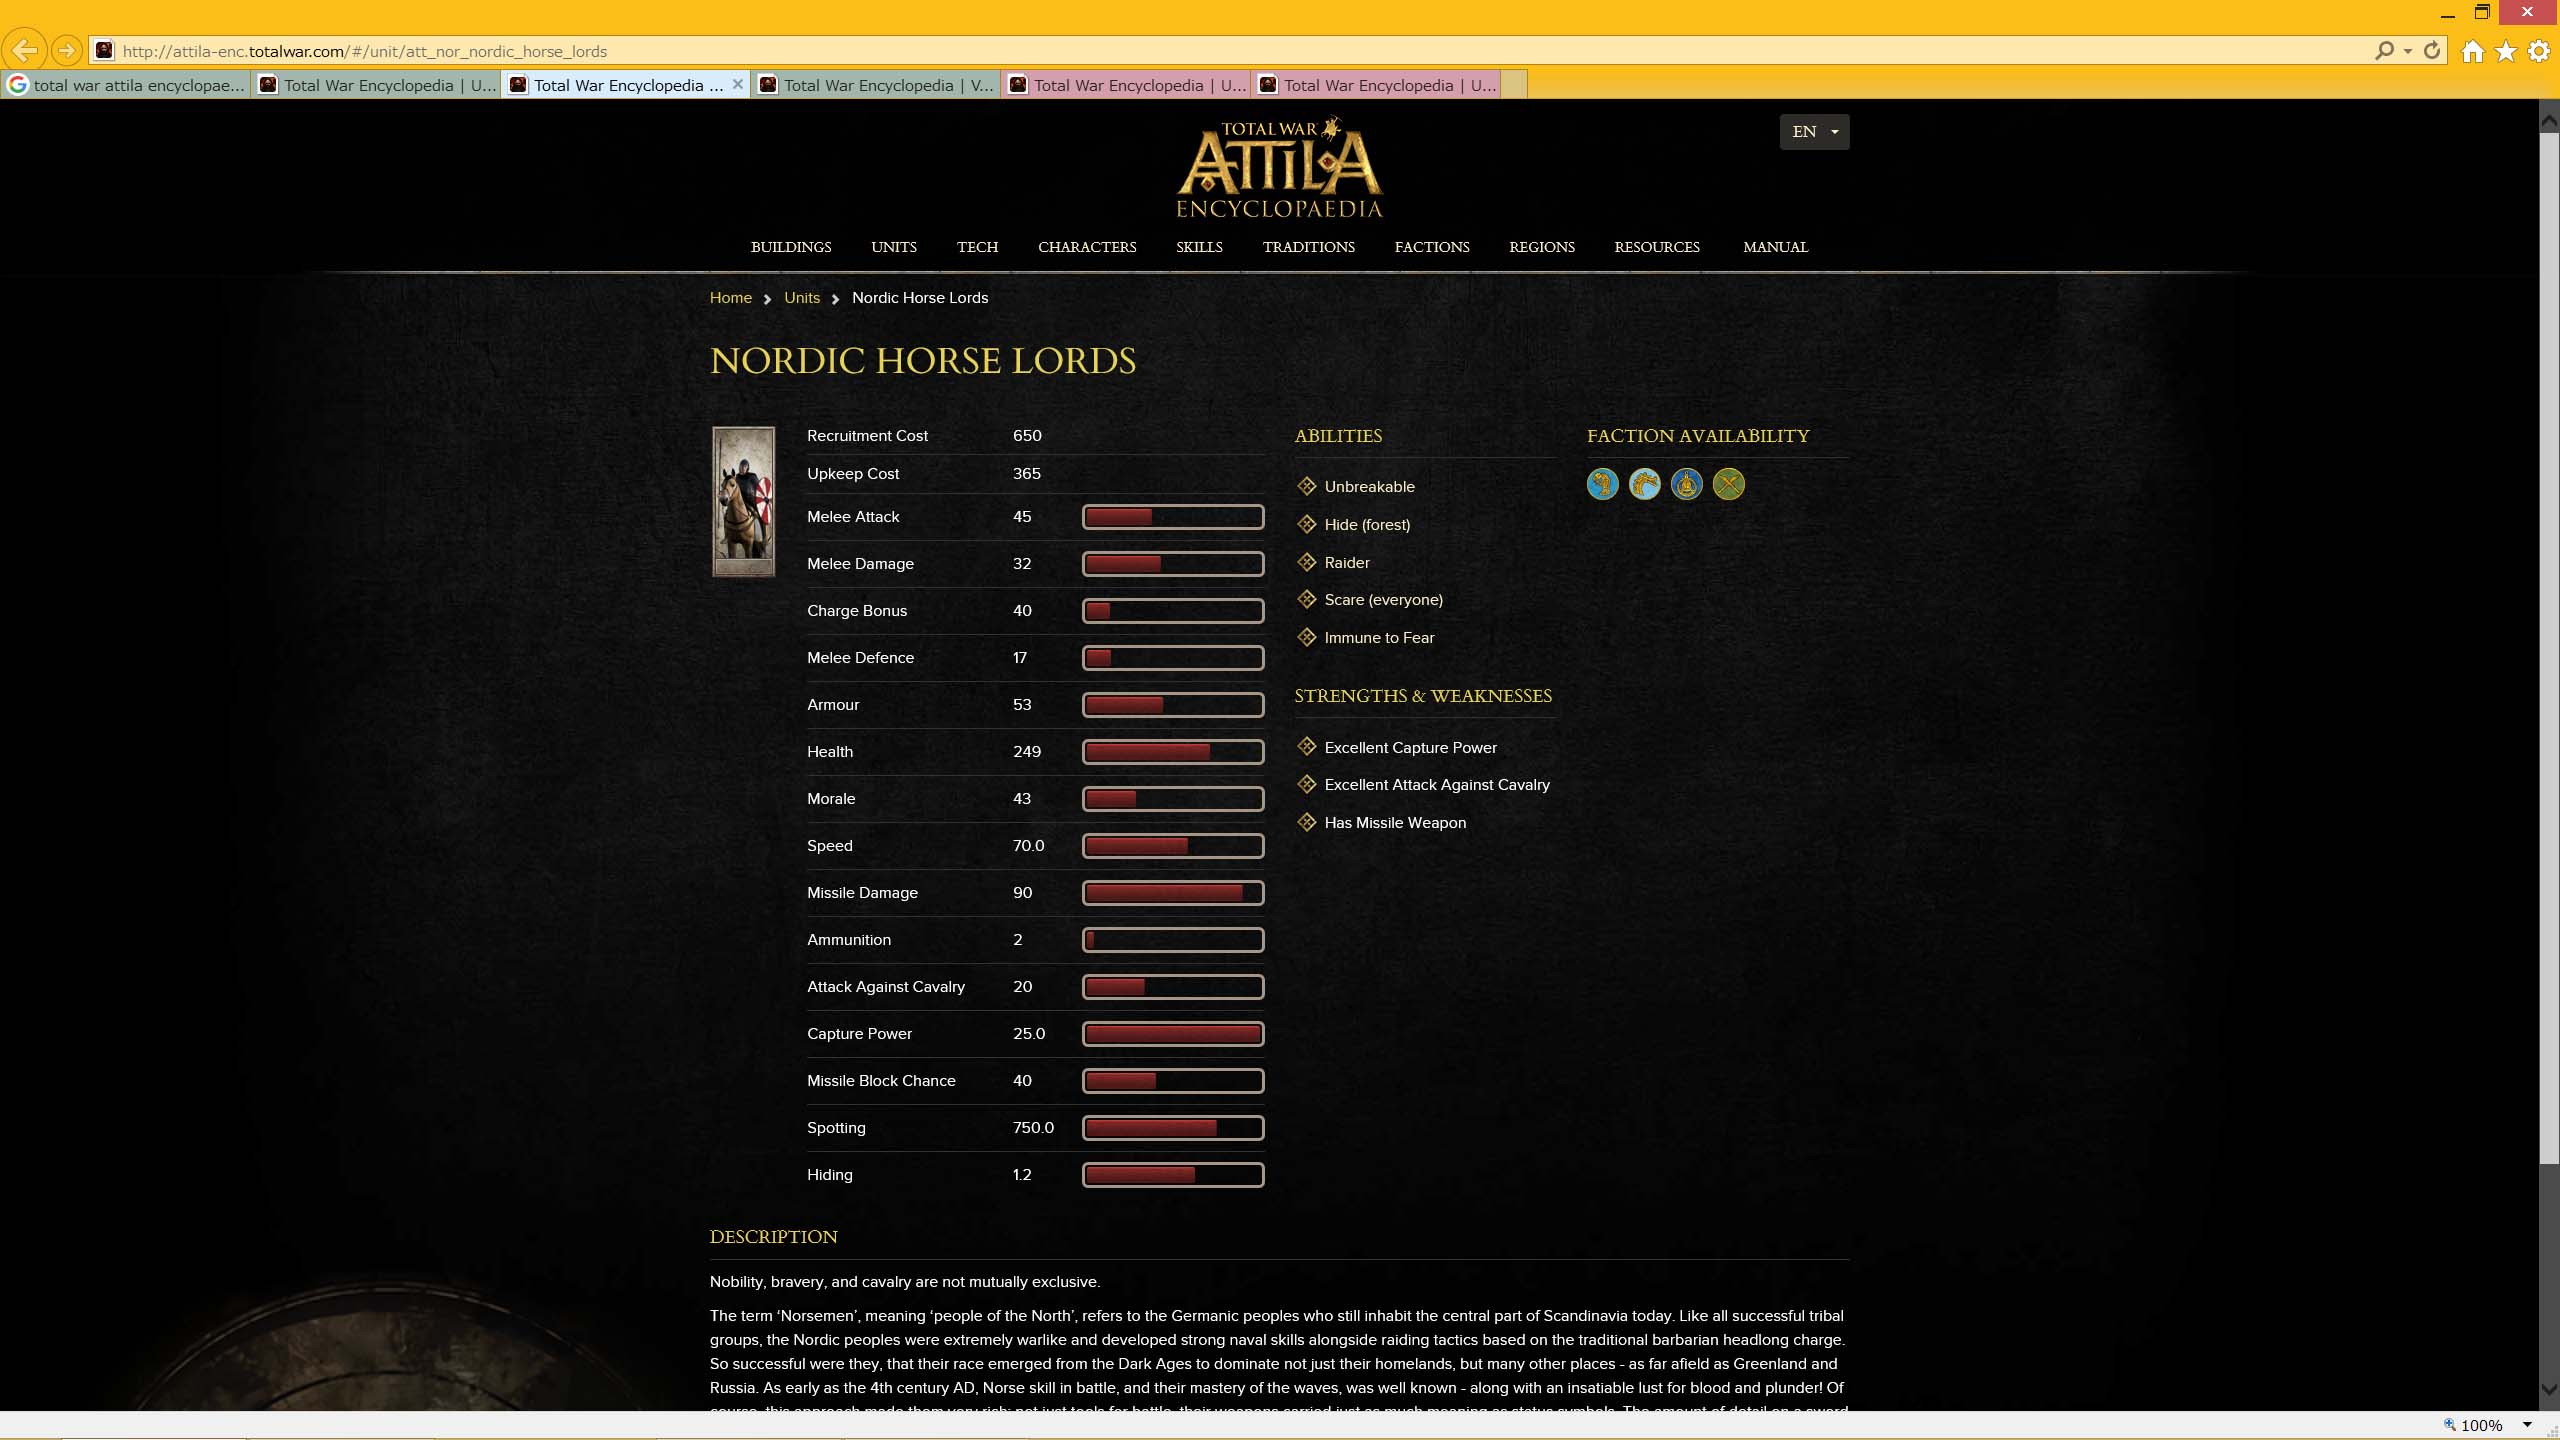Viewport: 2560px width, 1440px height.
Task: Click the Morale stat bar
Action: click(x=1173, y=799)
